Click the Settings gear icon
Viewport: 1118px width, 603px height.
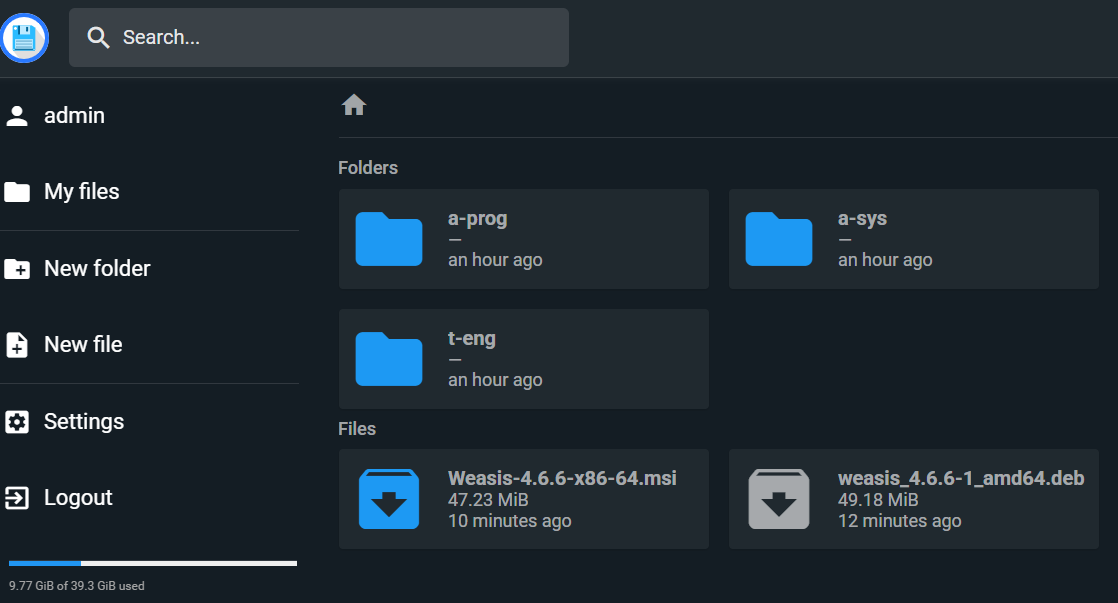coord(17,422)
